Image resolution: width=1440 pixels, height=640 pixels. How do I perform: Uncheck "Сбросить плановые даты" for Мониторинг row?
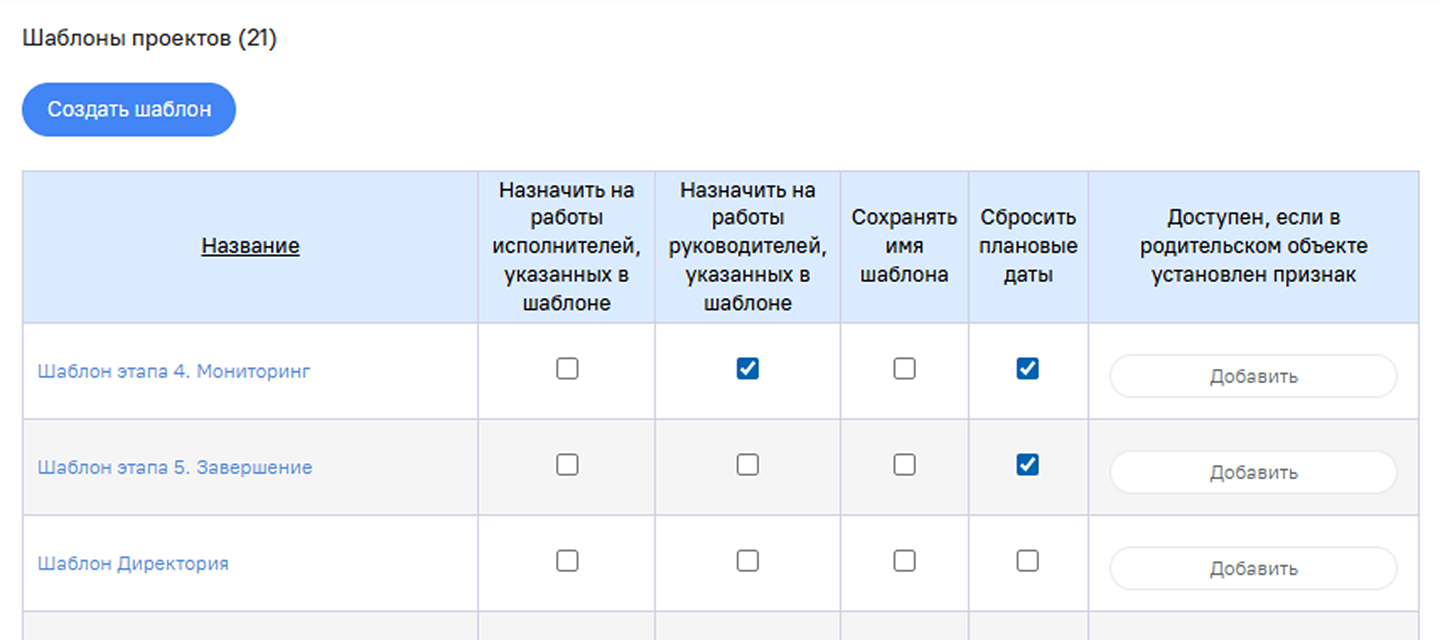pyautogui.click(x=1027, y=369)
